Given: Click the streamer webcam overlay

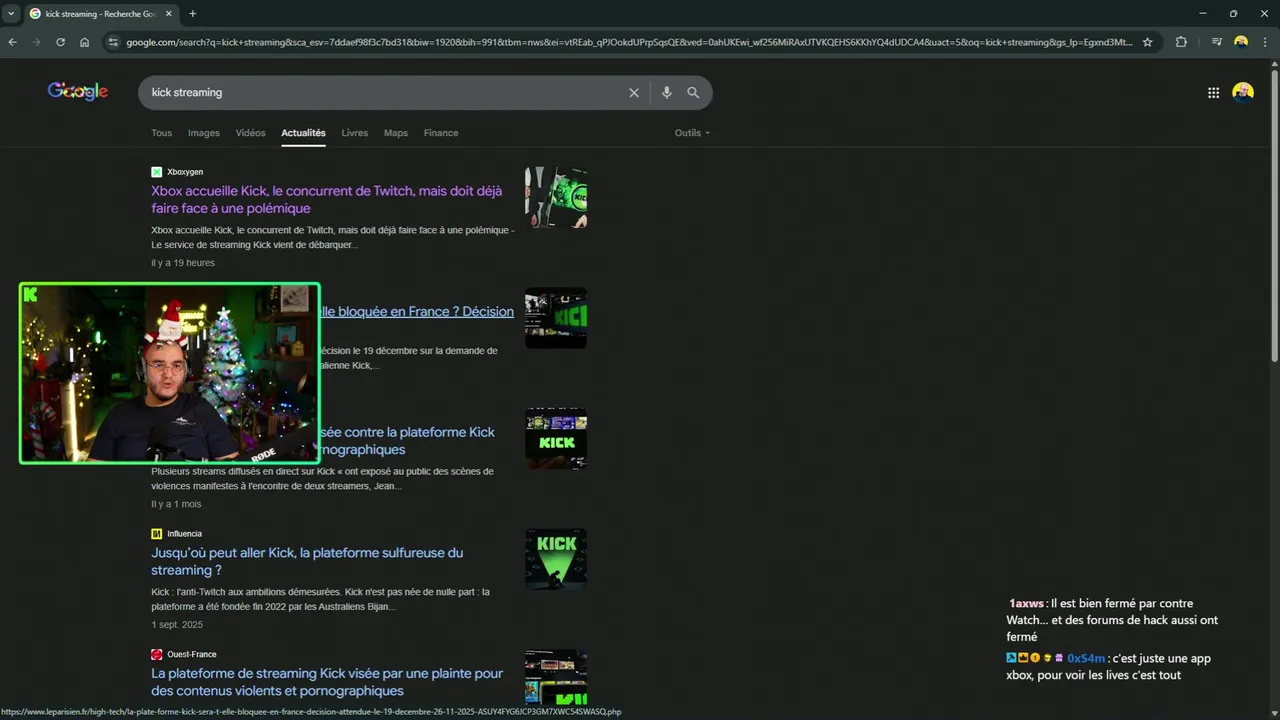Looking at the screenshot, I should [x=170, y=374].
